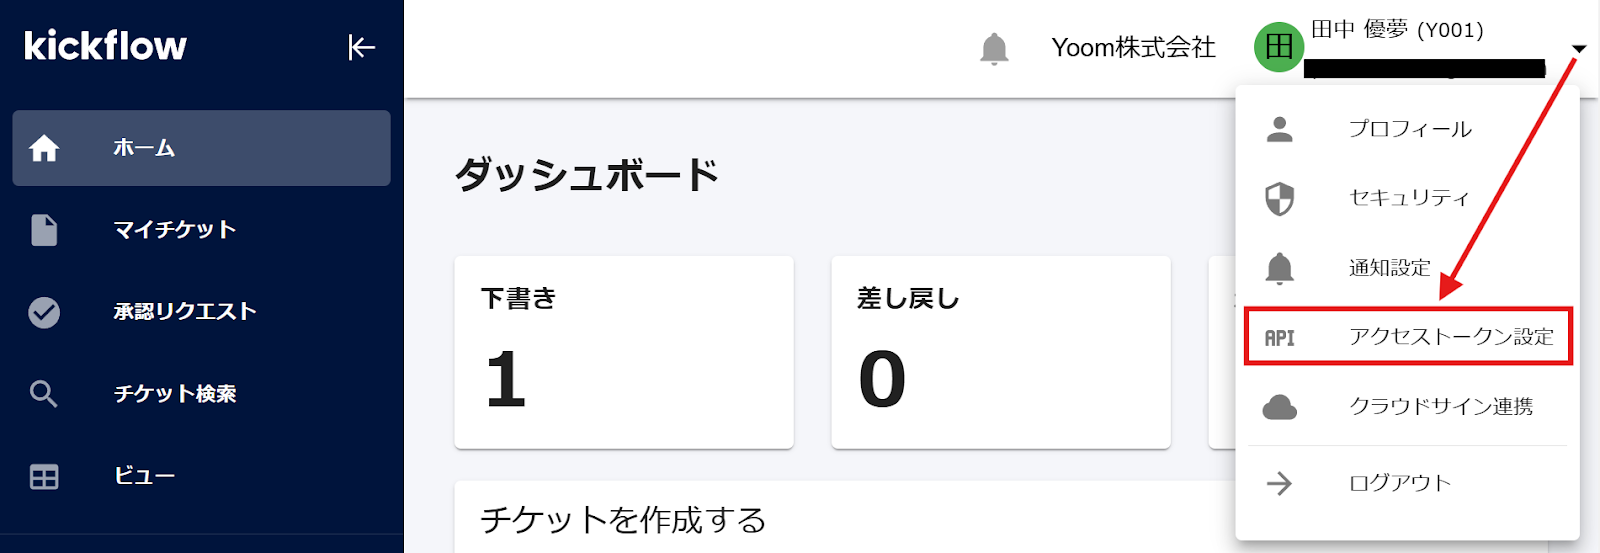Open the 差し戻し count card
The width and height of the screenshot is (1600, 553).
point(1000,352)
